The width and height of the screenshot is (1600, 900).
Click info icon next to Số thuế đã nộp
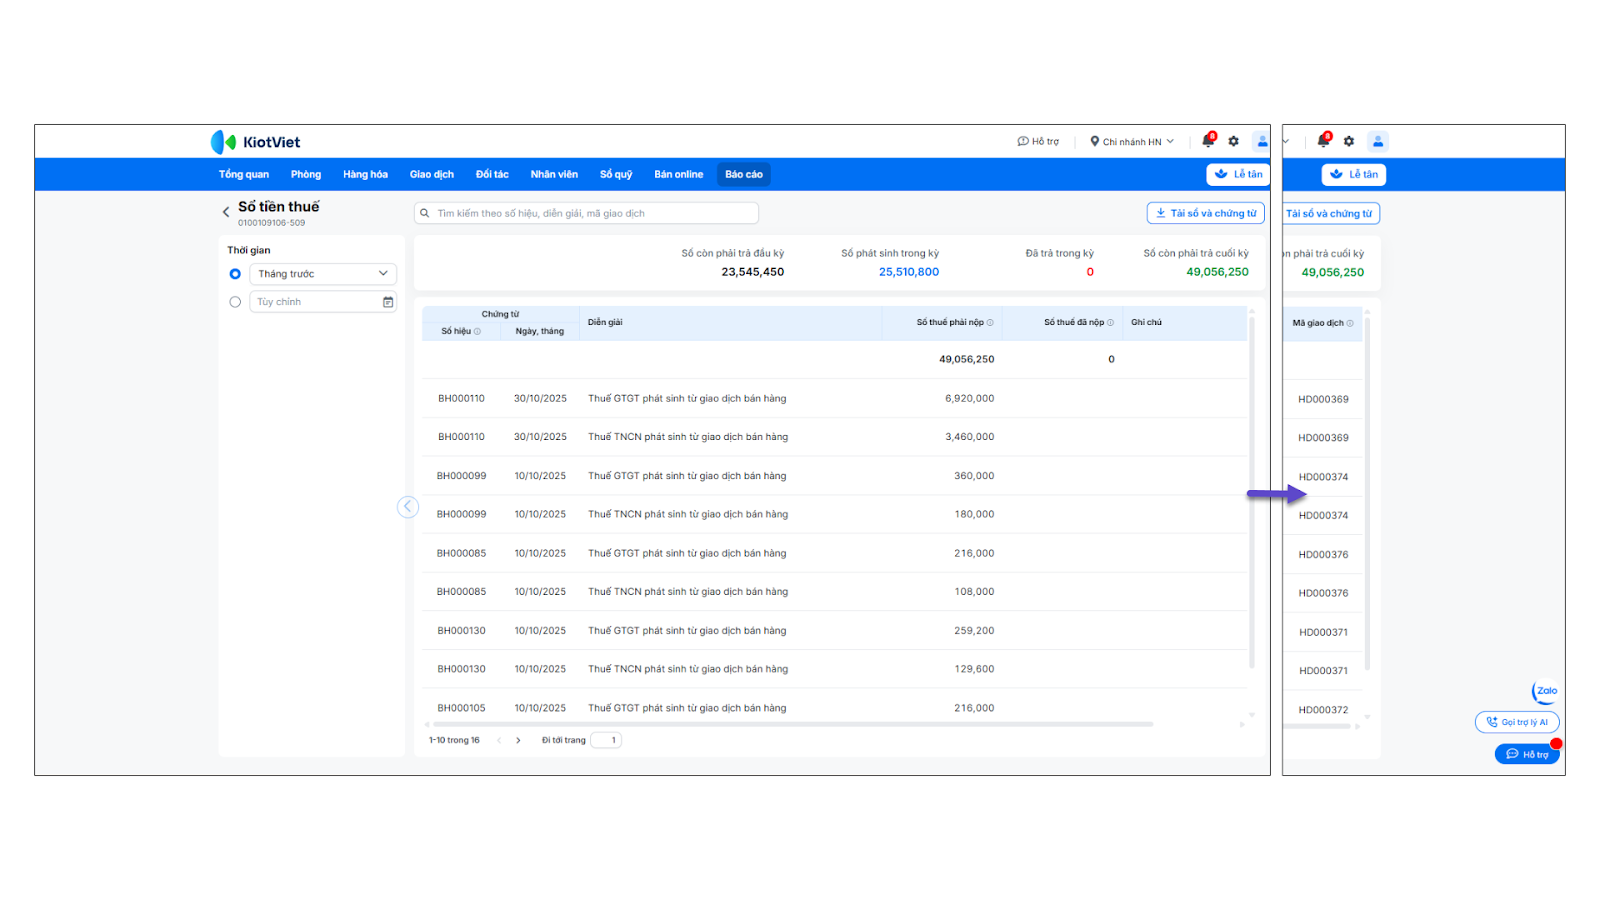click(1110, 322)
